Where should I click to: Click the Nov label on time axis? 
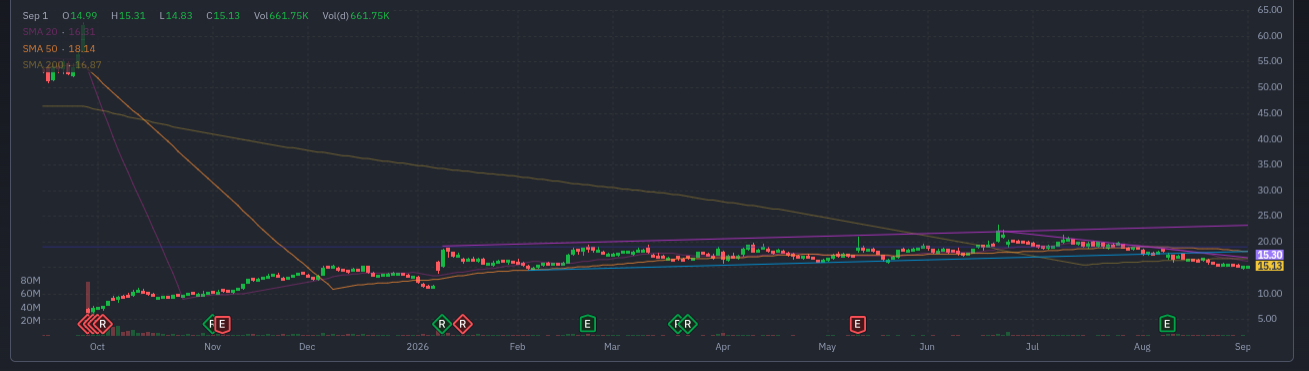(x=212, y=347)
